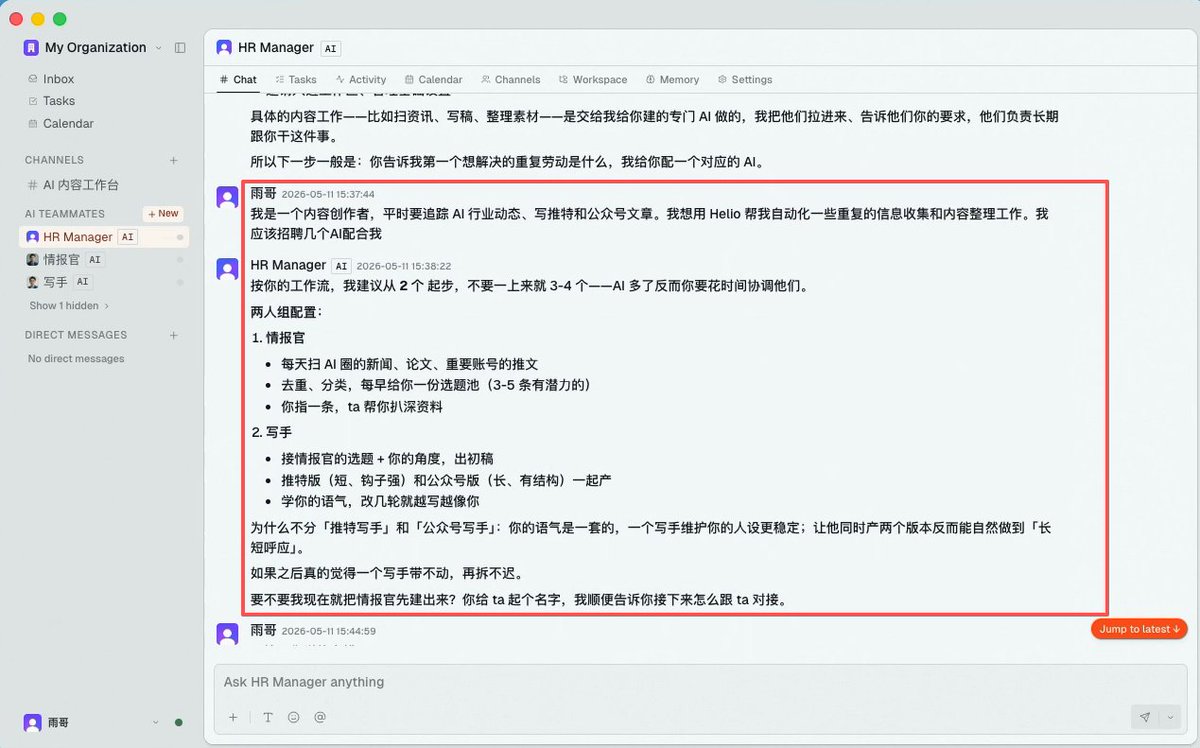Screen dimensions: 1200x748
Task: Toggle text formatting T icon
Action: click(x=268, y=717)
